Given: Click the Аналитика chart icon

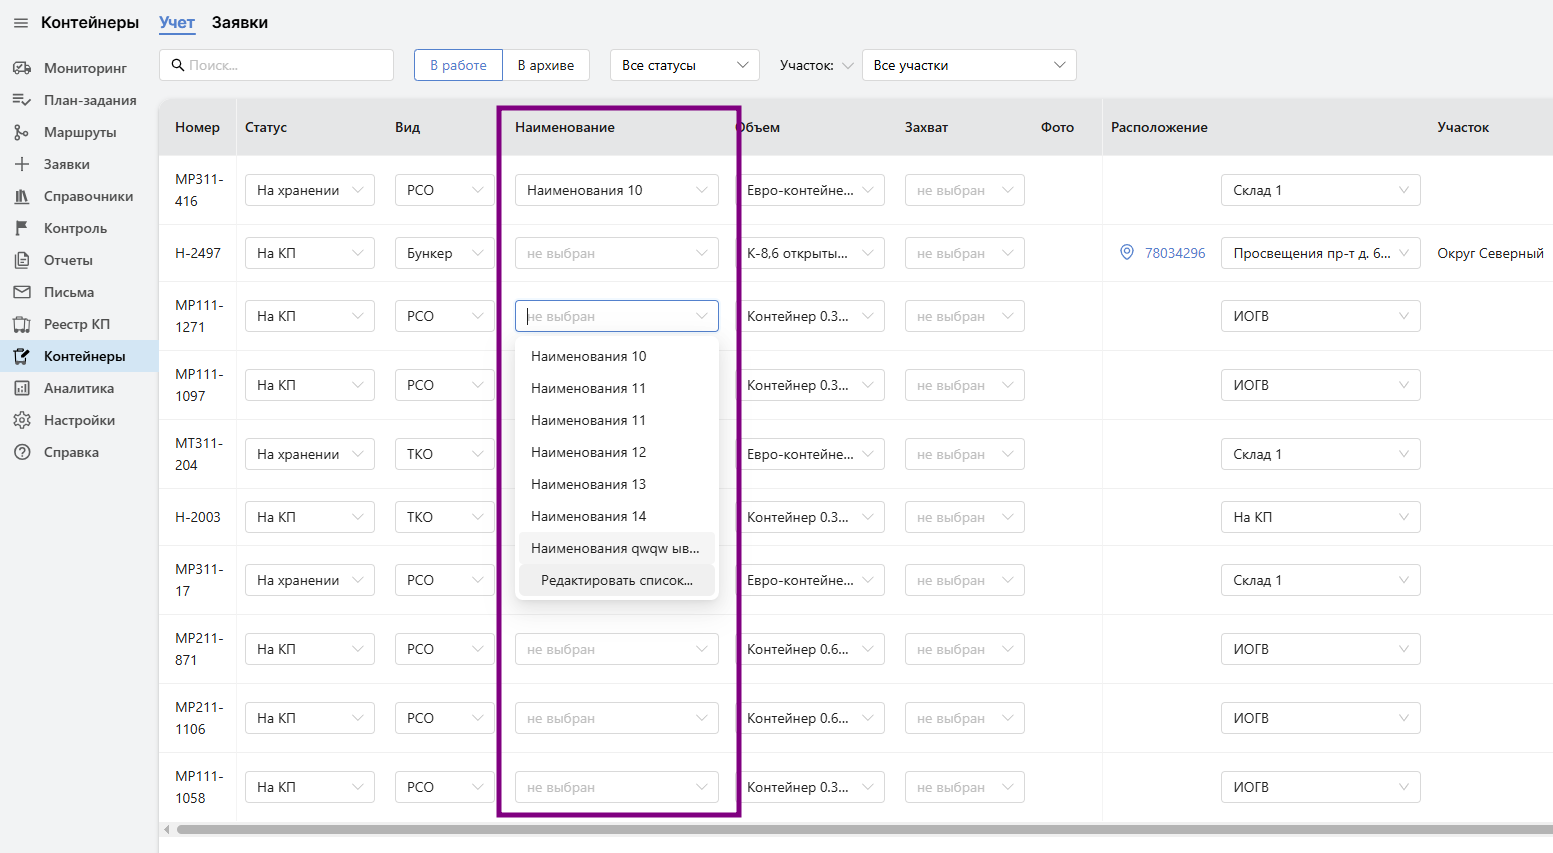Looking at the screenshot, I should pyautogui.click(x=21, y=388).
